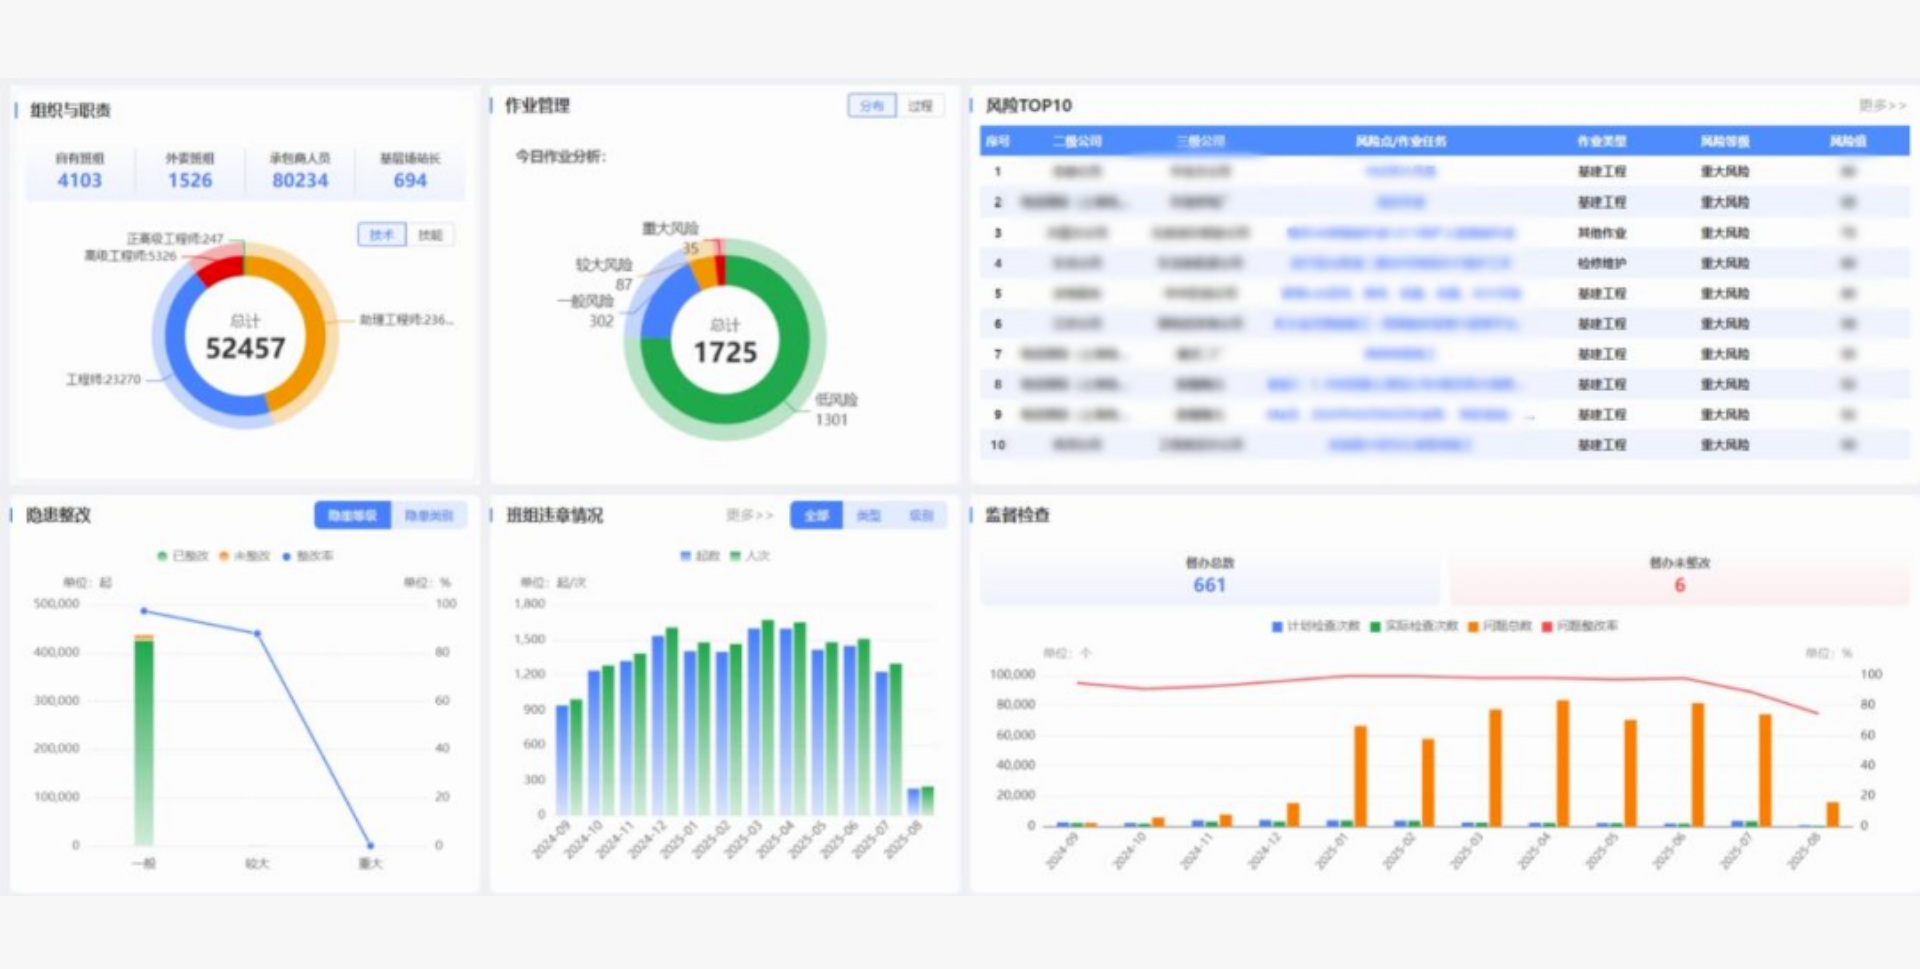
Task: Select 隐患类别 in 隐患整改 panel
Action: coord(429,516)
